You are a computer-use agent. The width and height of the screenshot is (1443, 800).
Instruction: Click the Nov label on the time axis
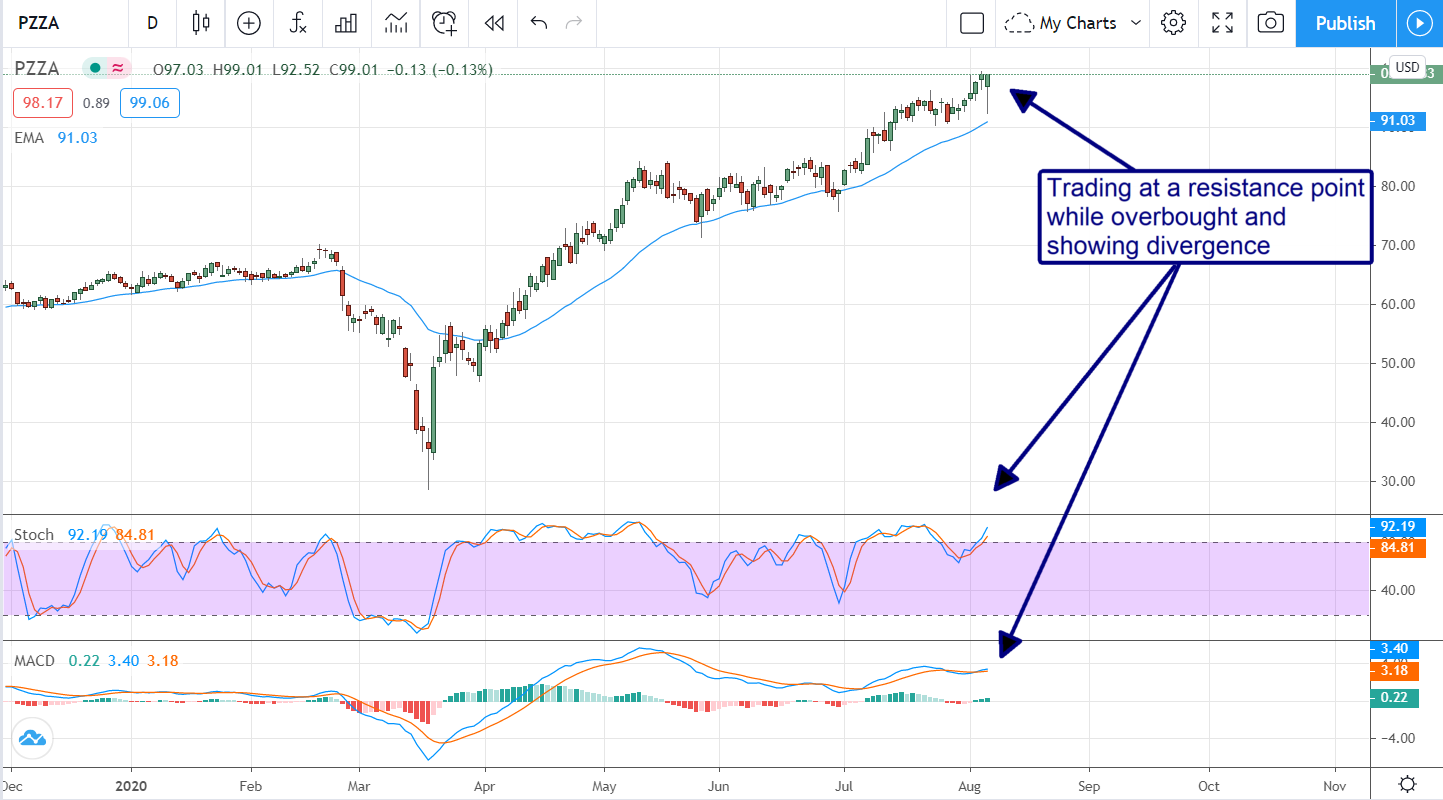[x=1334, y=785]
